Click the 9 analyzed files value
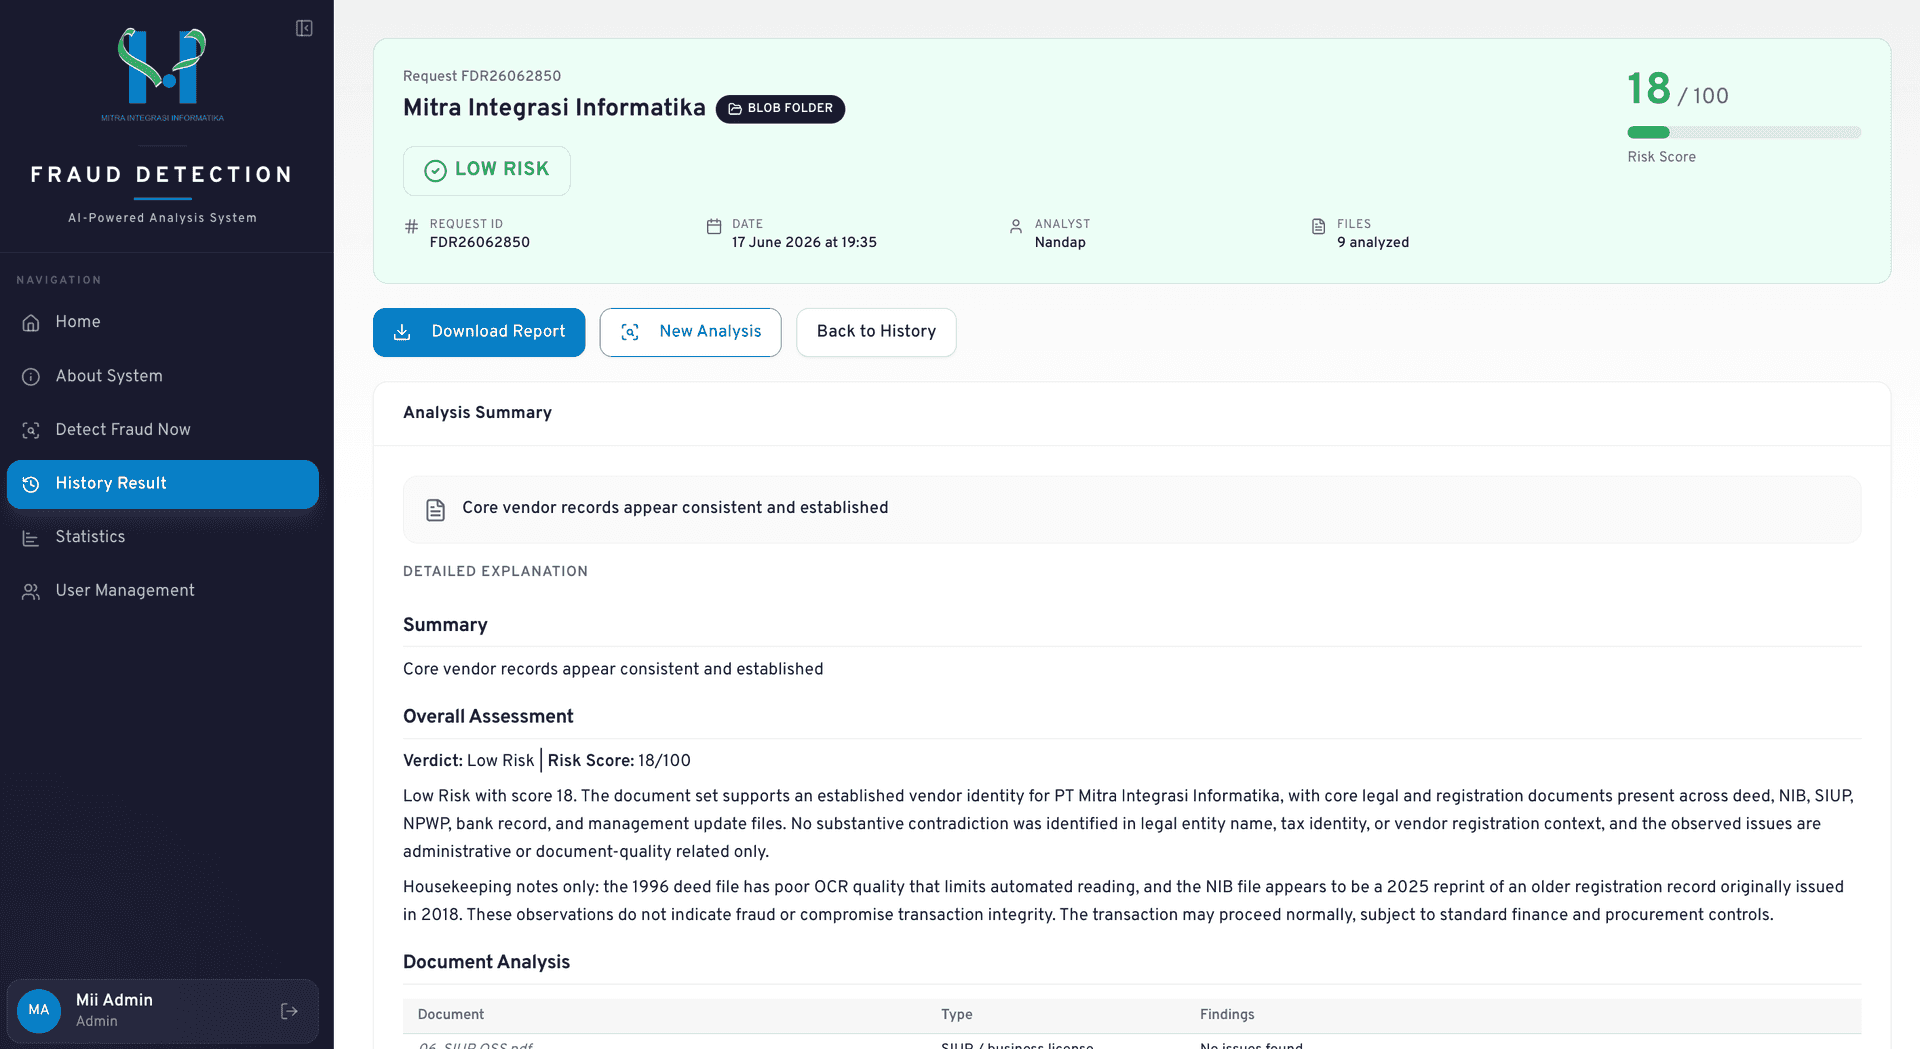The width and height of the screenshot is (1920, 1049). 1373,243
